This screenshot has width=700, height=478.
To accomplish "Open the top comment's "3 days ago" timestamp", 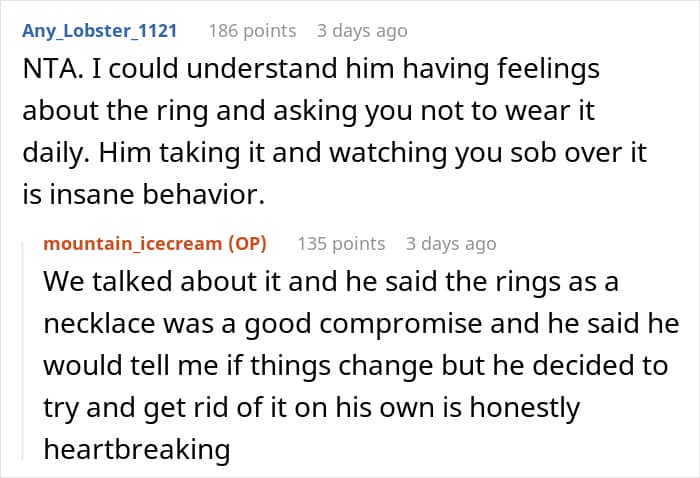I will pyautogui.click(x=362, y=31).
